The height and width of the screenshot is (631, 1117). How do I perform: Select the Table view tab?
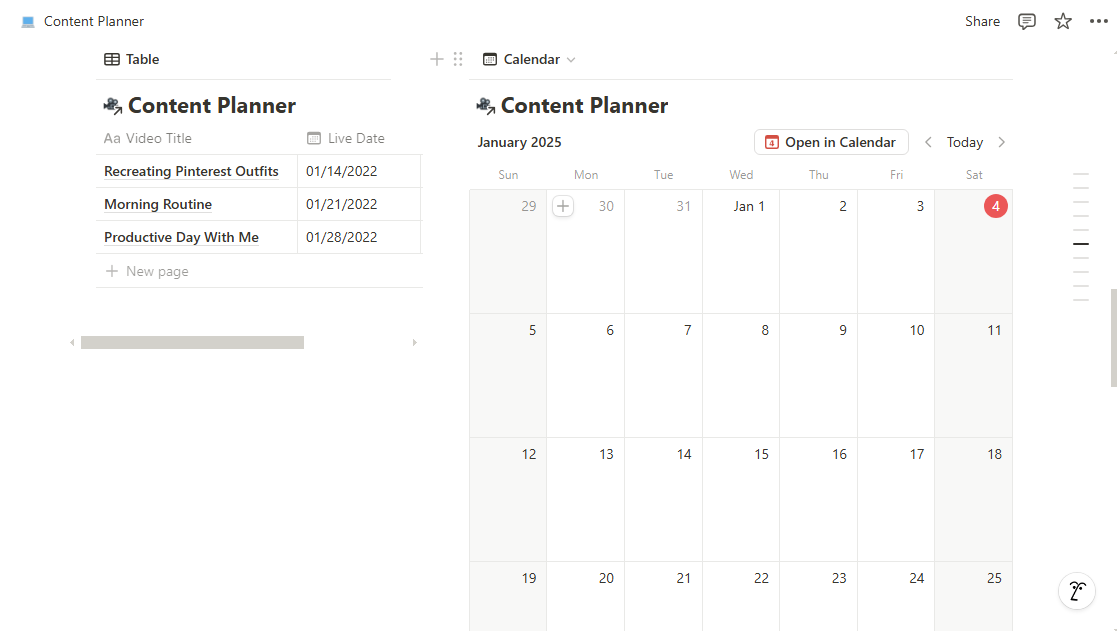132,59
